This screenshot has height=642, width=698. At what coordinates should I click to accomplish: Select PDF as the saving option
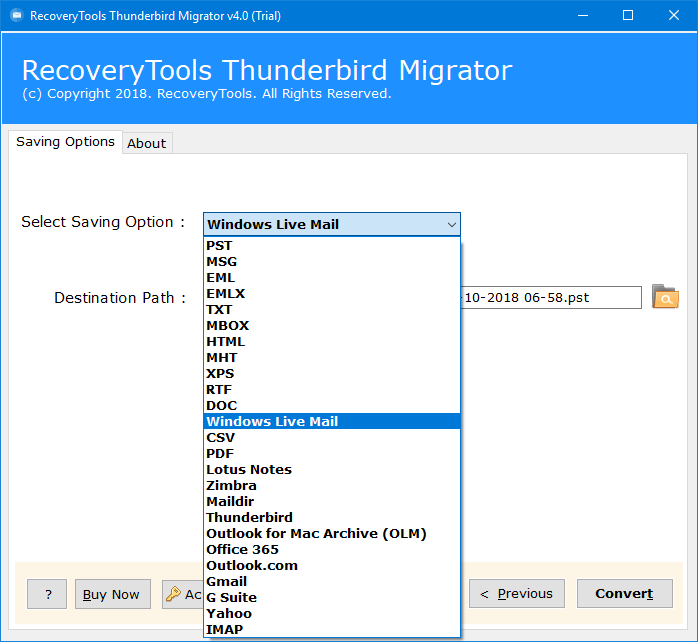332,454
